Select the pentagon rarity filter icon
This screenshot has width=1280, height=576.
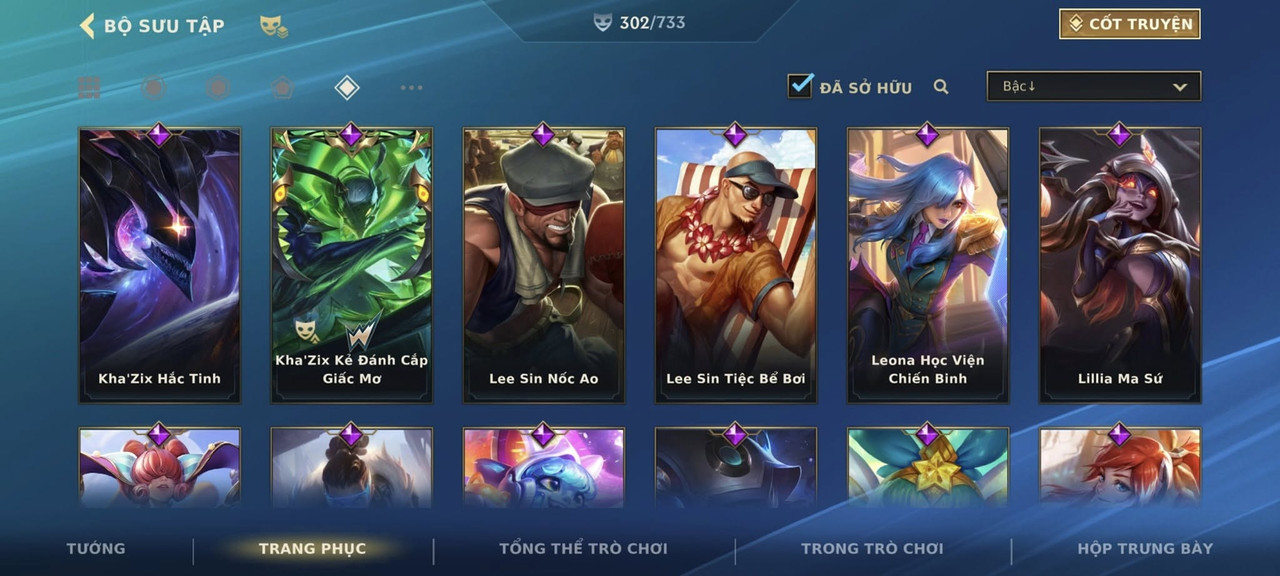pos(282,88)
